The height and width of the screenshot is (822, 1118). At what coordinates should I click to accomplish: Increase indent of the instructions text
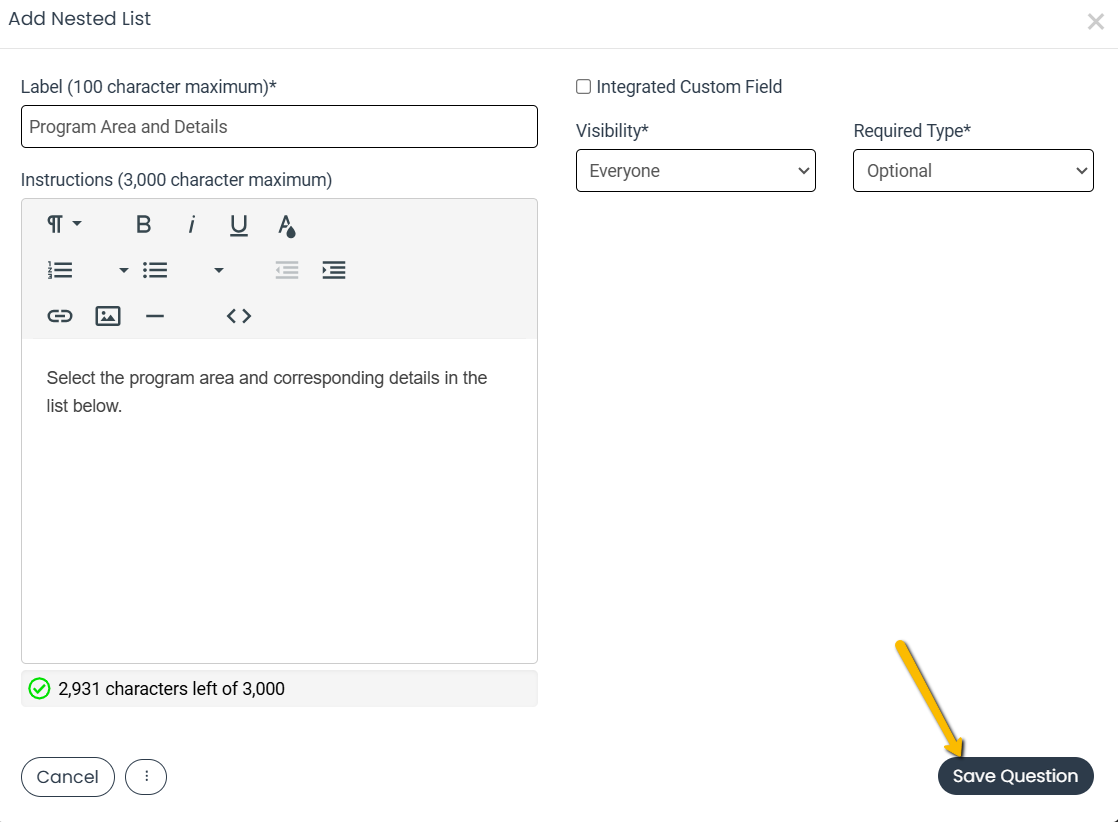tap(334, 270)
